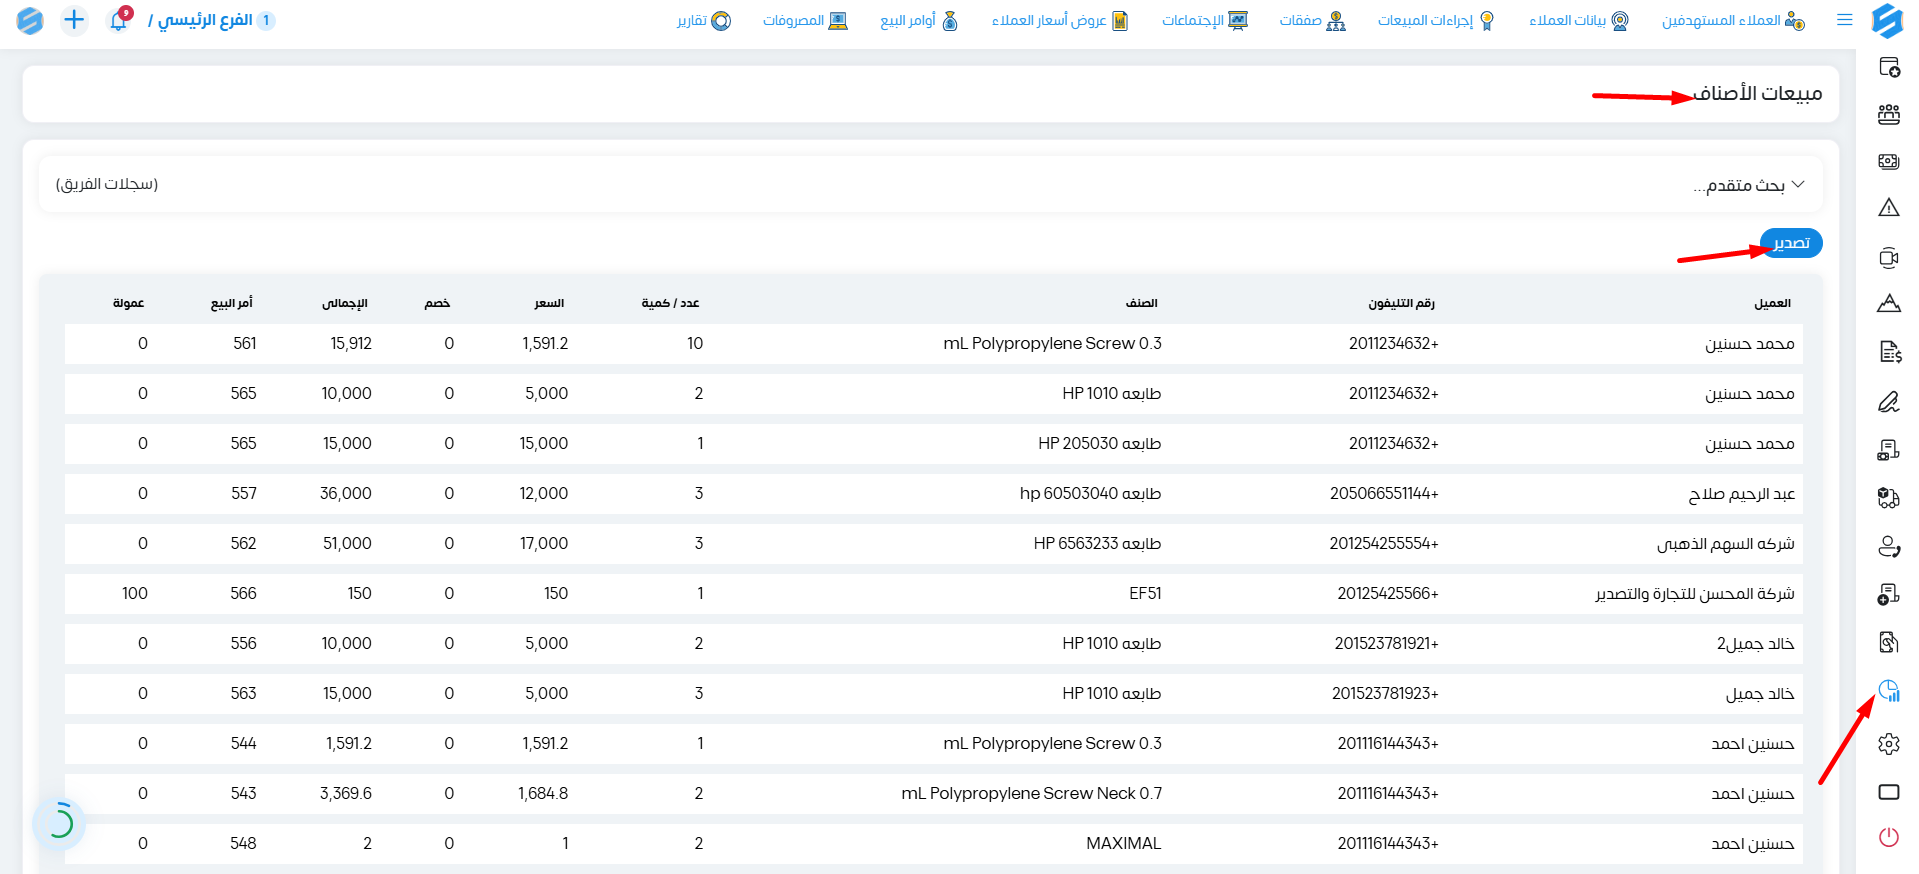Image resolution: width=1919 pixels, height=874 pixels.
Task: Open the bell notifications icon
Action: 119,20
